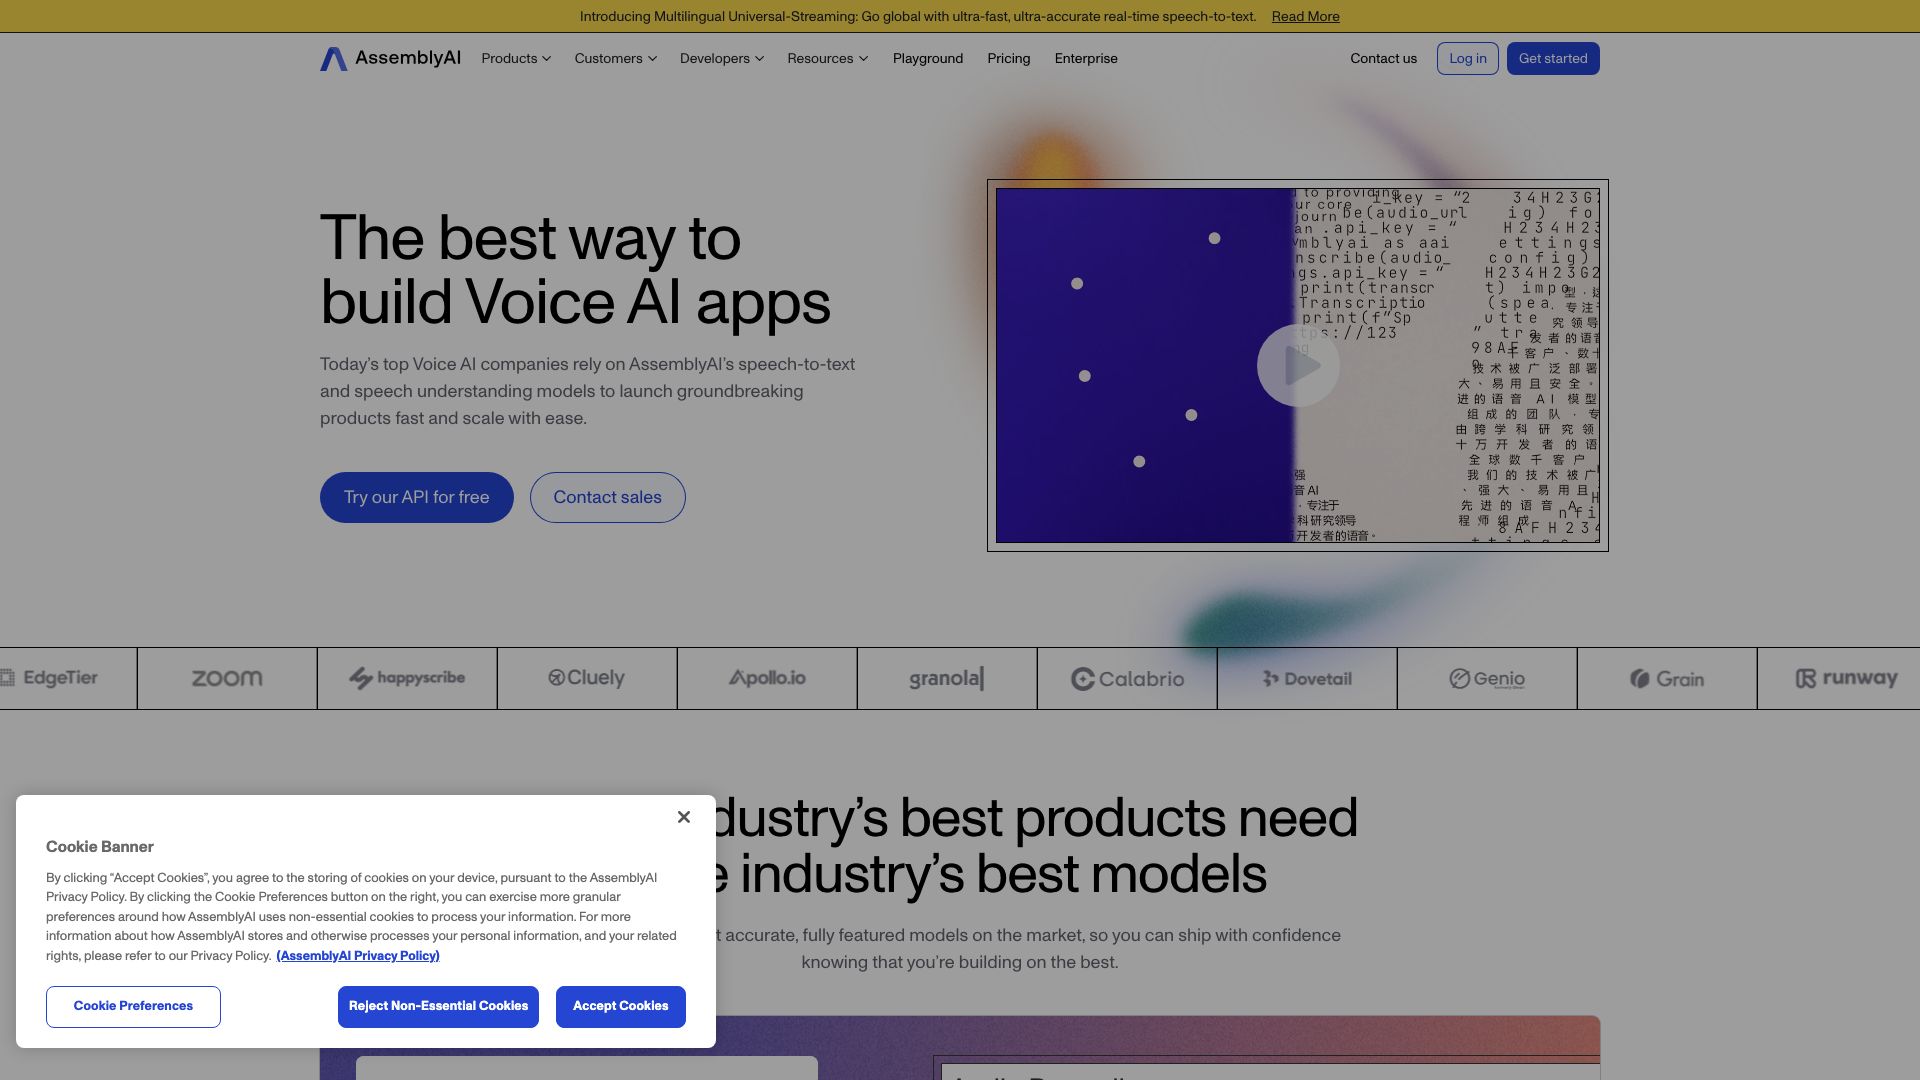1920x1080 pixels.
Task: Click the happyscribe logo
Action: 407,678
